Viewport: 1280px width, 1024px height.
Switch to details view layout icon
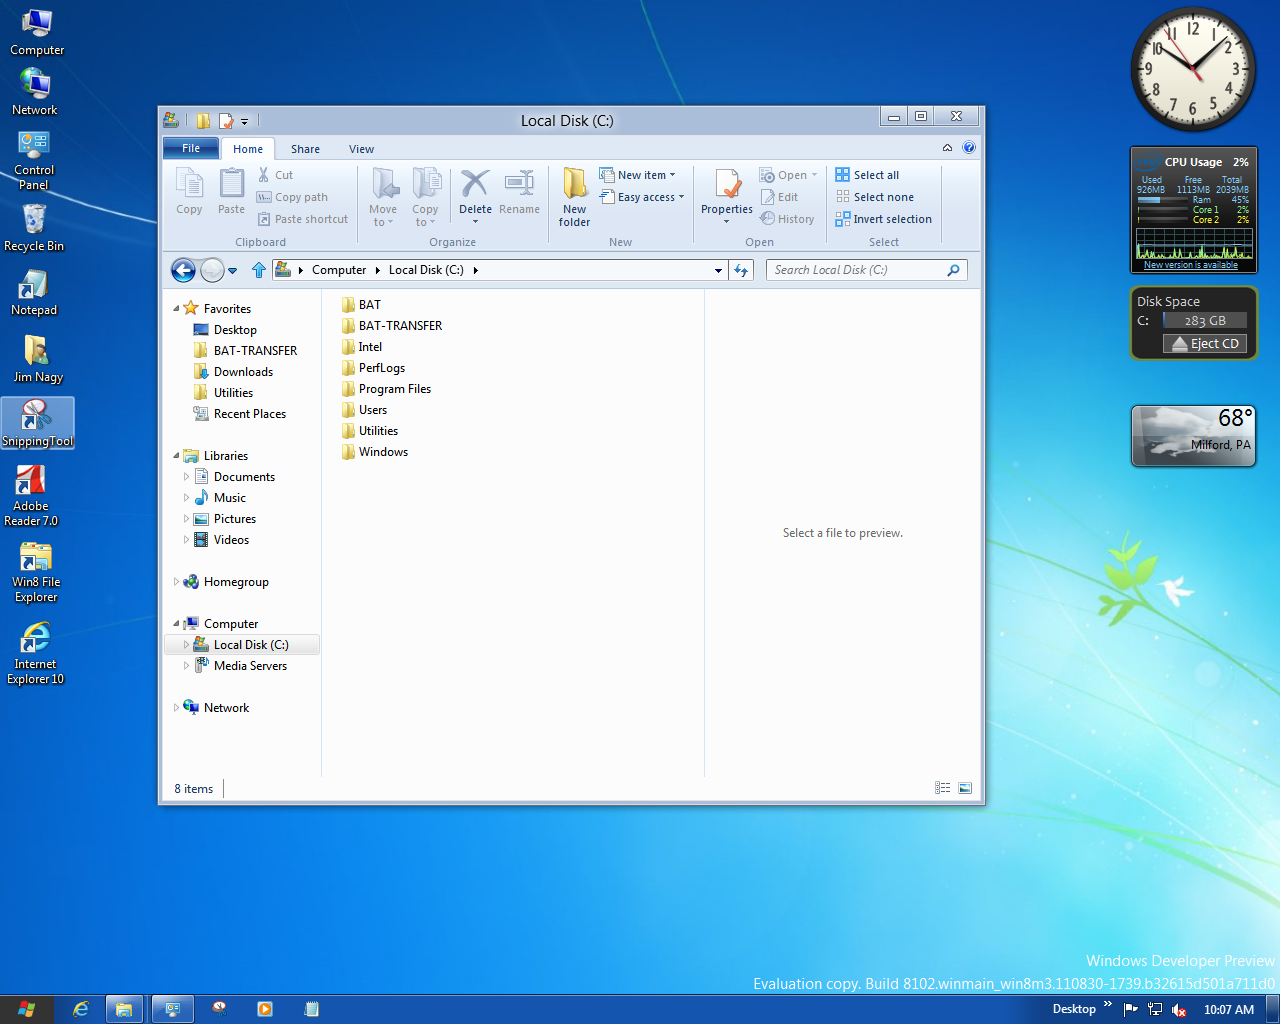(942, 788)
